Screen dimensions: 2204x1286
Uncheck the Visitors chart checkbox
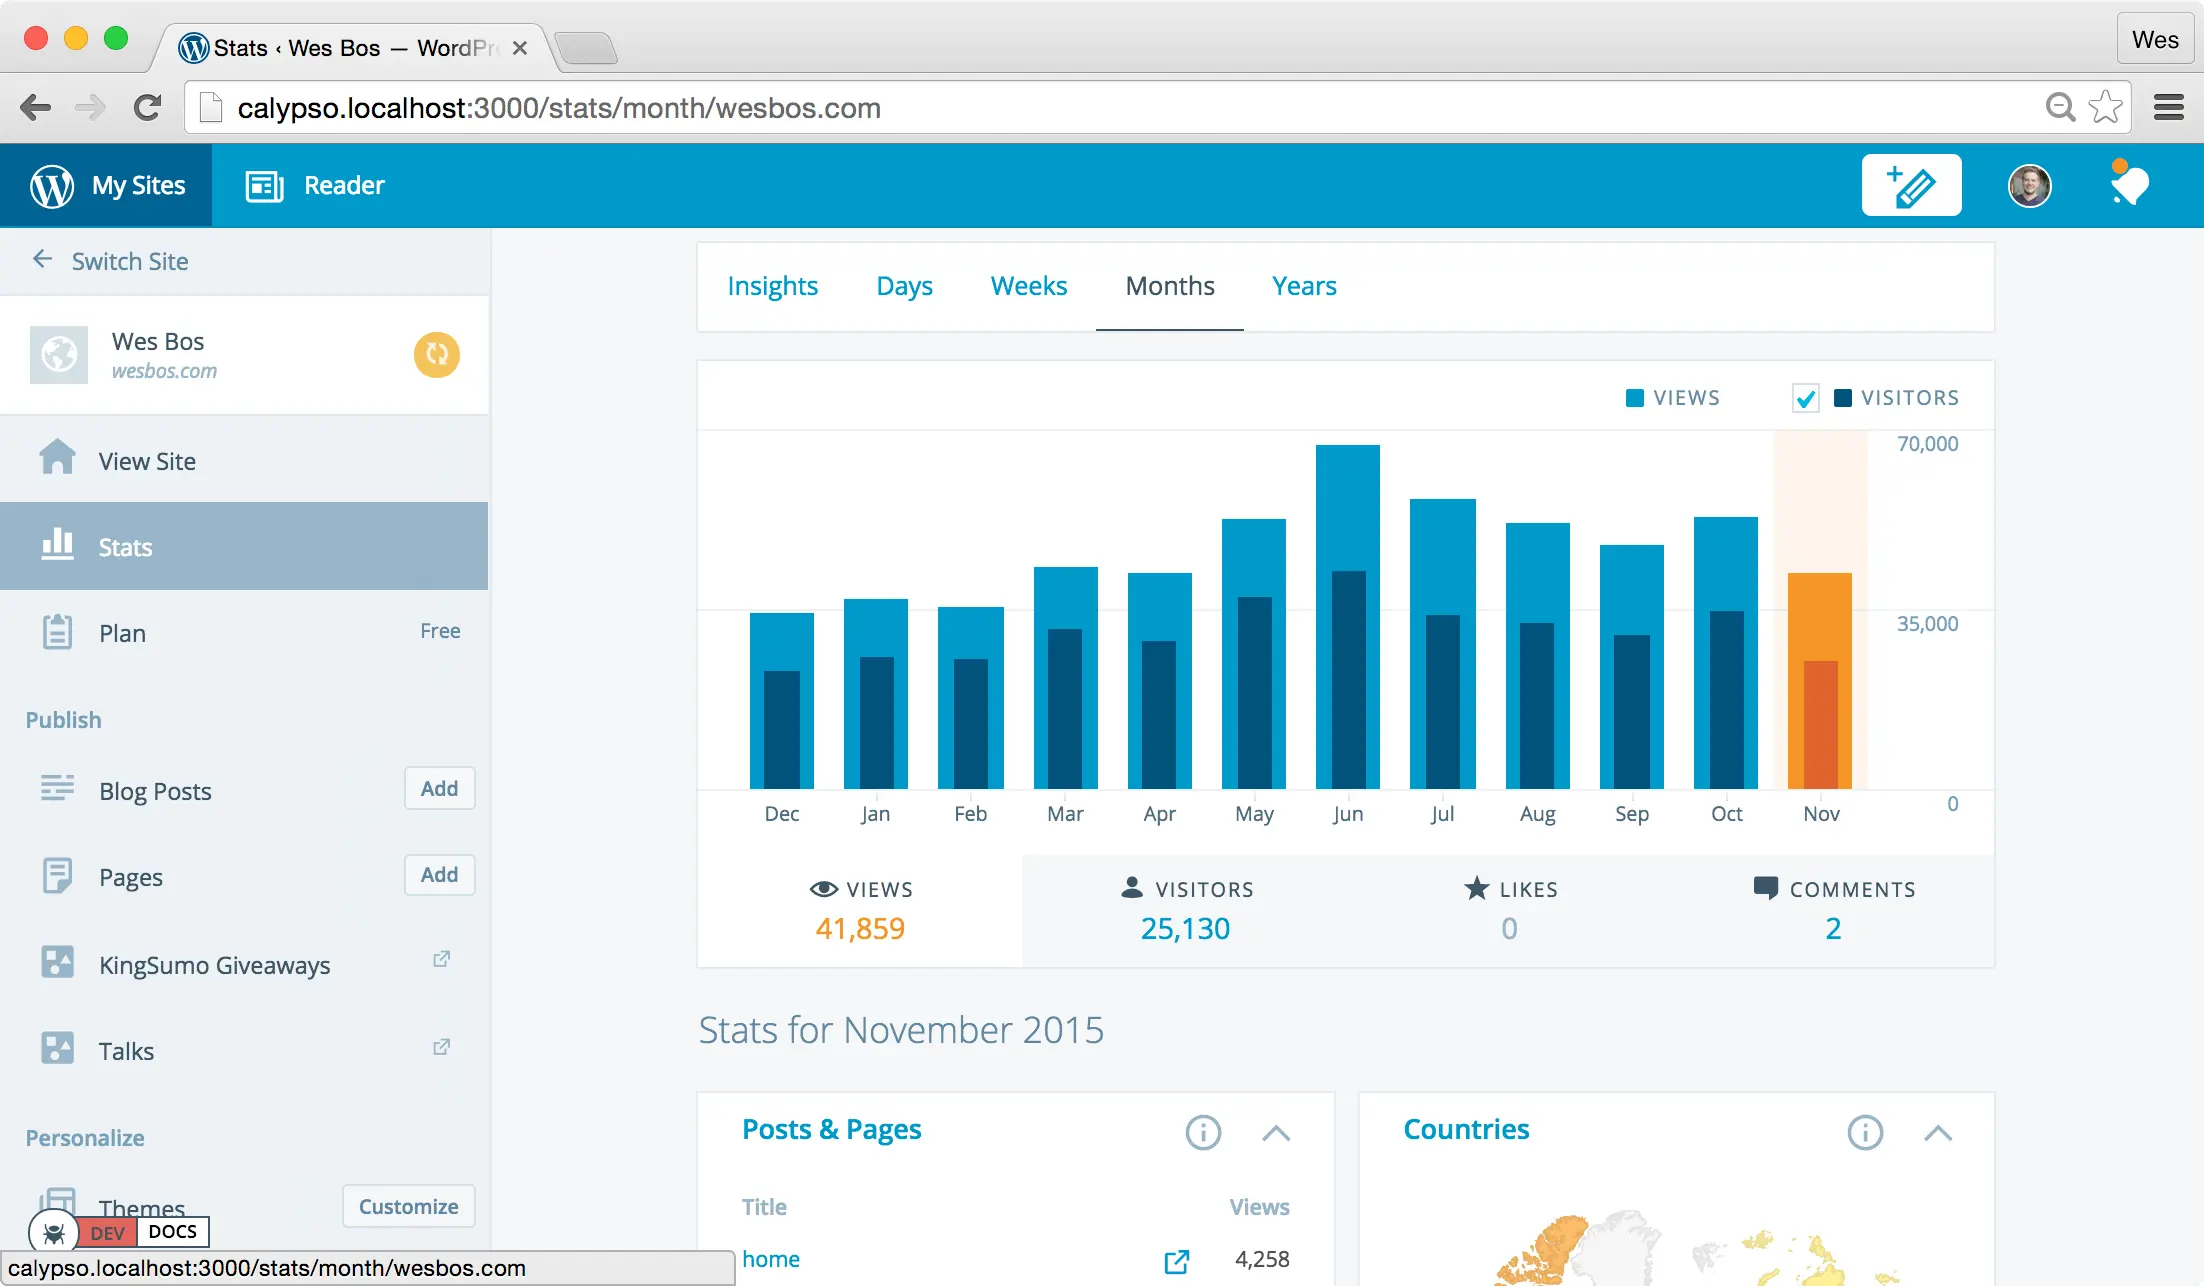1805,398
